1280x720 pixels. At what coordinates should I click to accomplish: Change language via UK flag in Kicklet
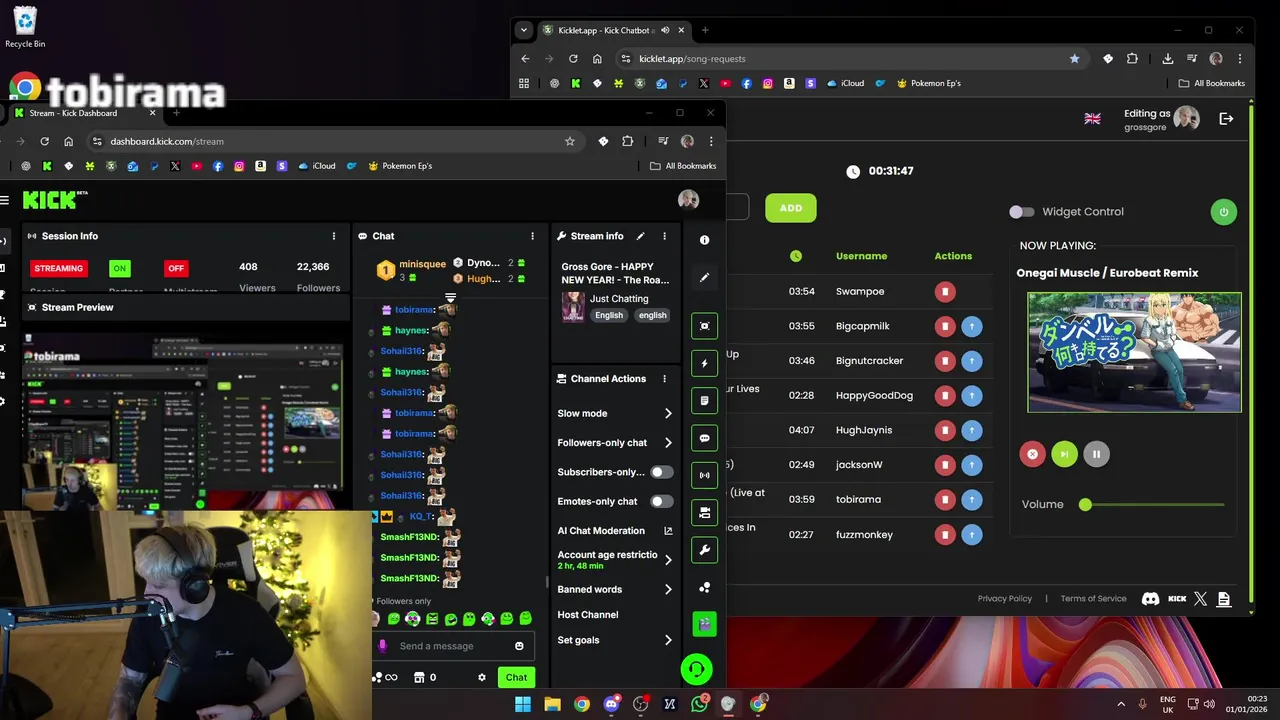click(x=1093, y=118)
